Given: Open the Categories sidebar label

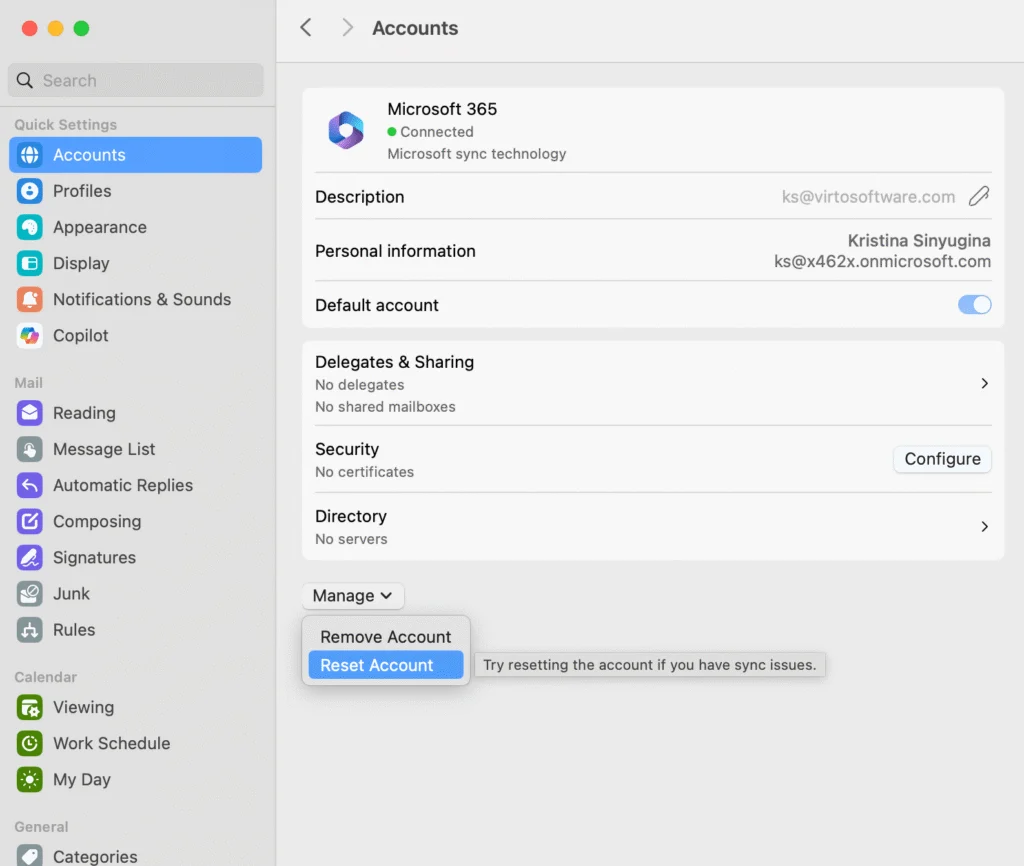Looking at the screenshot, I should [95, 856].
